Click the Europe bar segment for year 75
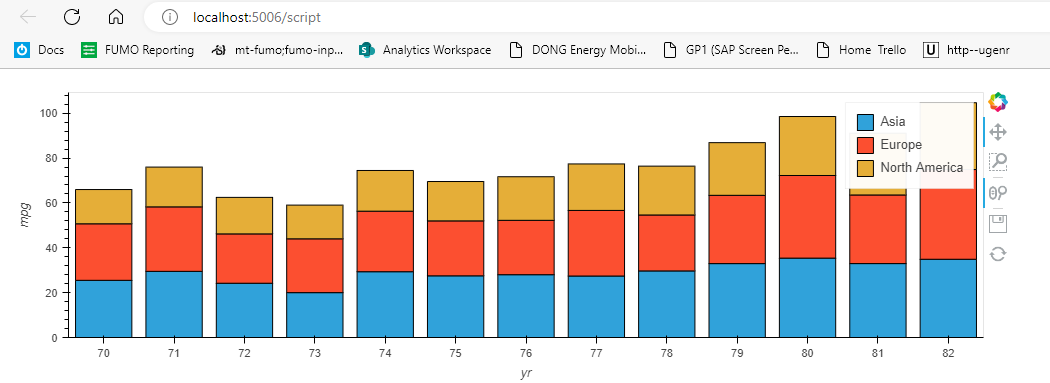 [455, 248]
